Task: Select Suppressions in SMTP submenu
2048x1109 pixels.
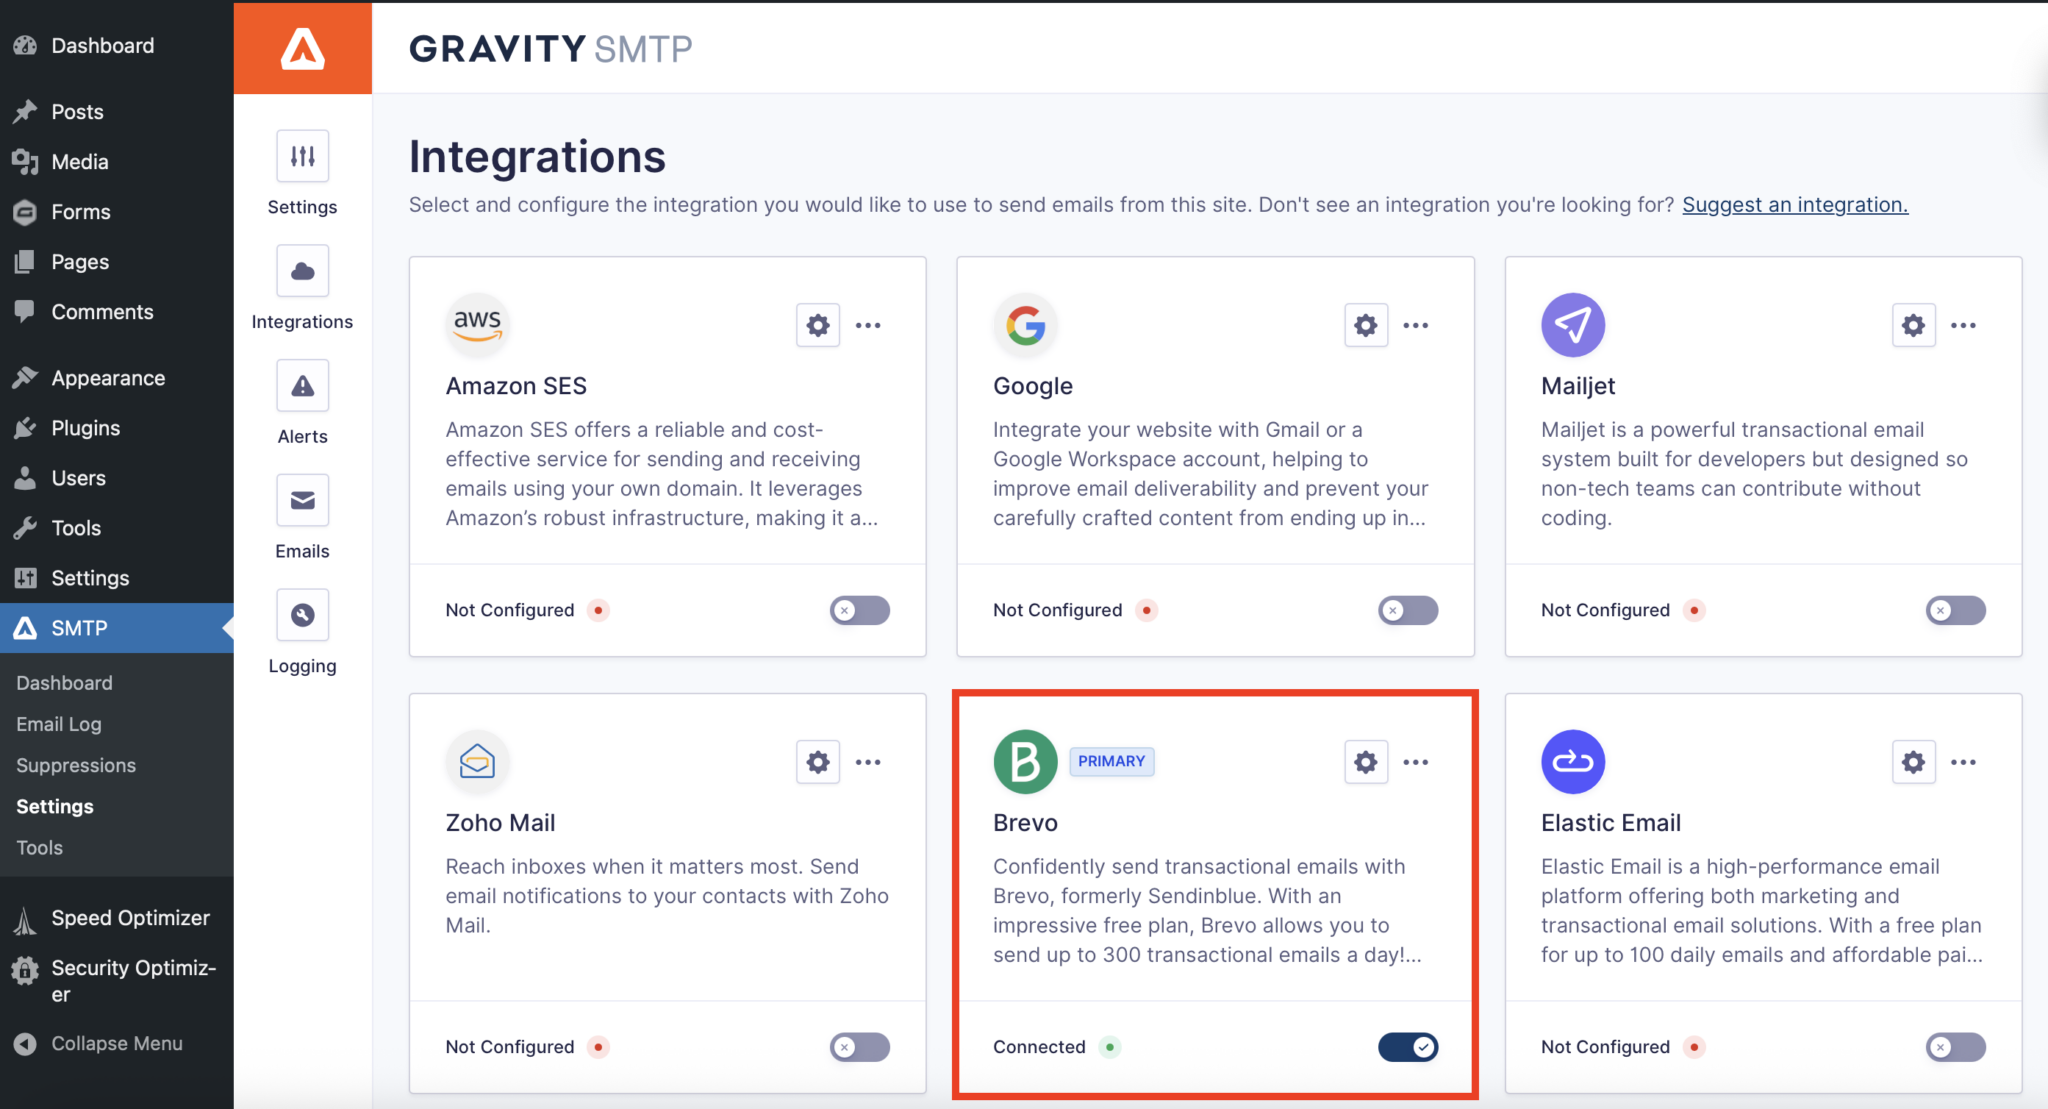Action: [x=76, y=765]
